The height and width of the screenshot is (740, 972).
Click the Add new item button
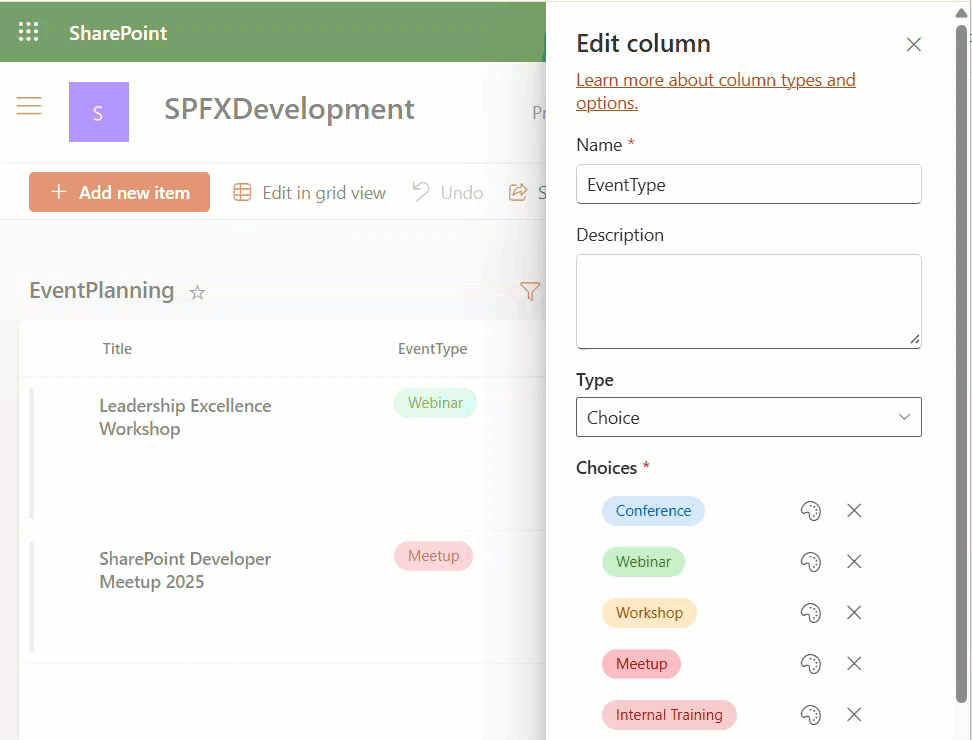119,192
